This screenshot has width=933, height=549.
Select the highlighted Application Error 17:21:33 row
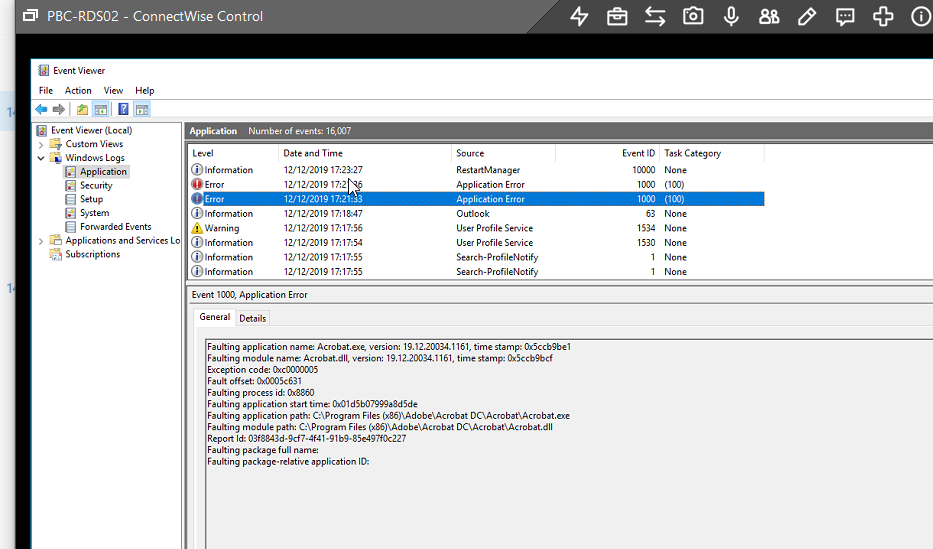476,199
